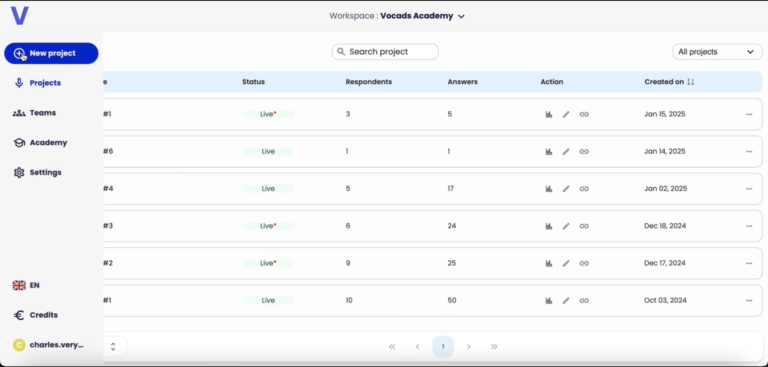The height and width of the screenshot is (367, 768).
Task: Open statistics for the Jan 15, 2025 project
Action: click(x=549, y=114)
